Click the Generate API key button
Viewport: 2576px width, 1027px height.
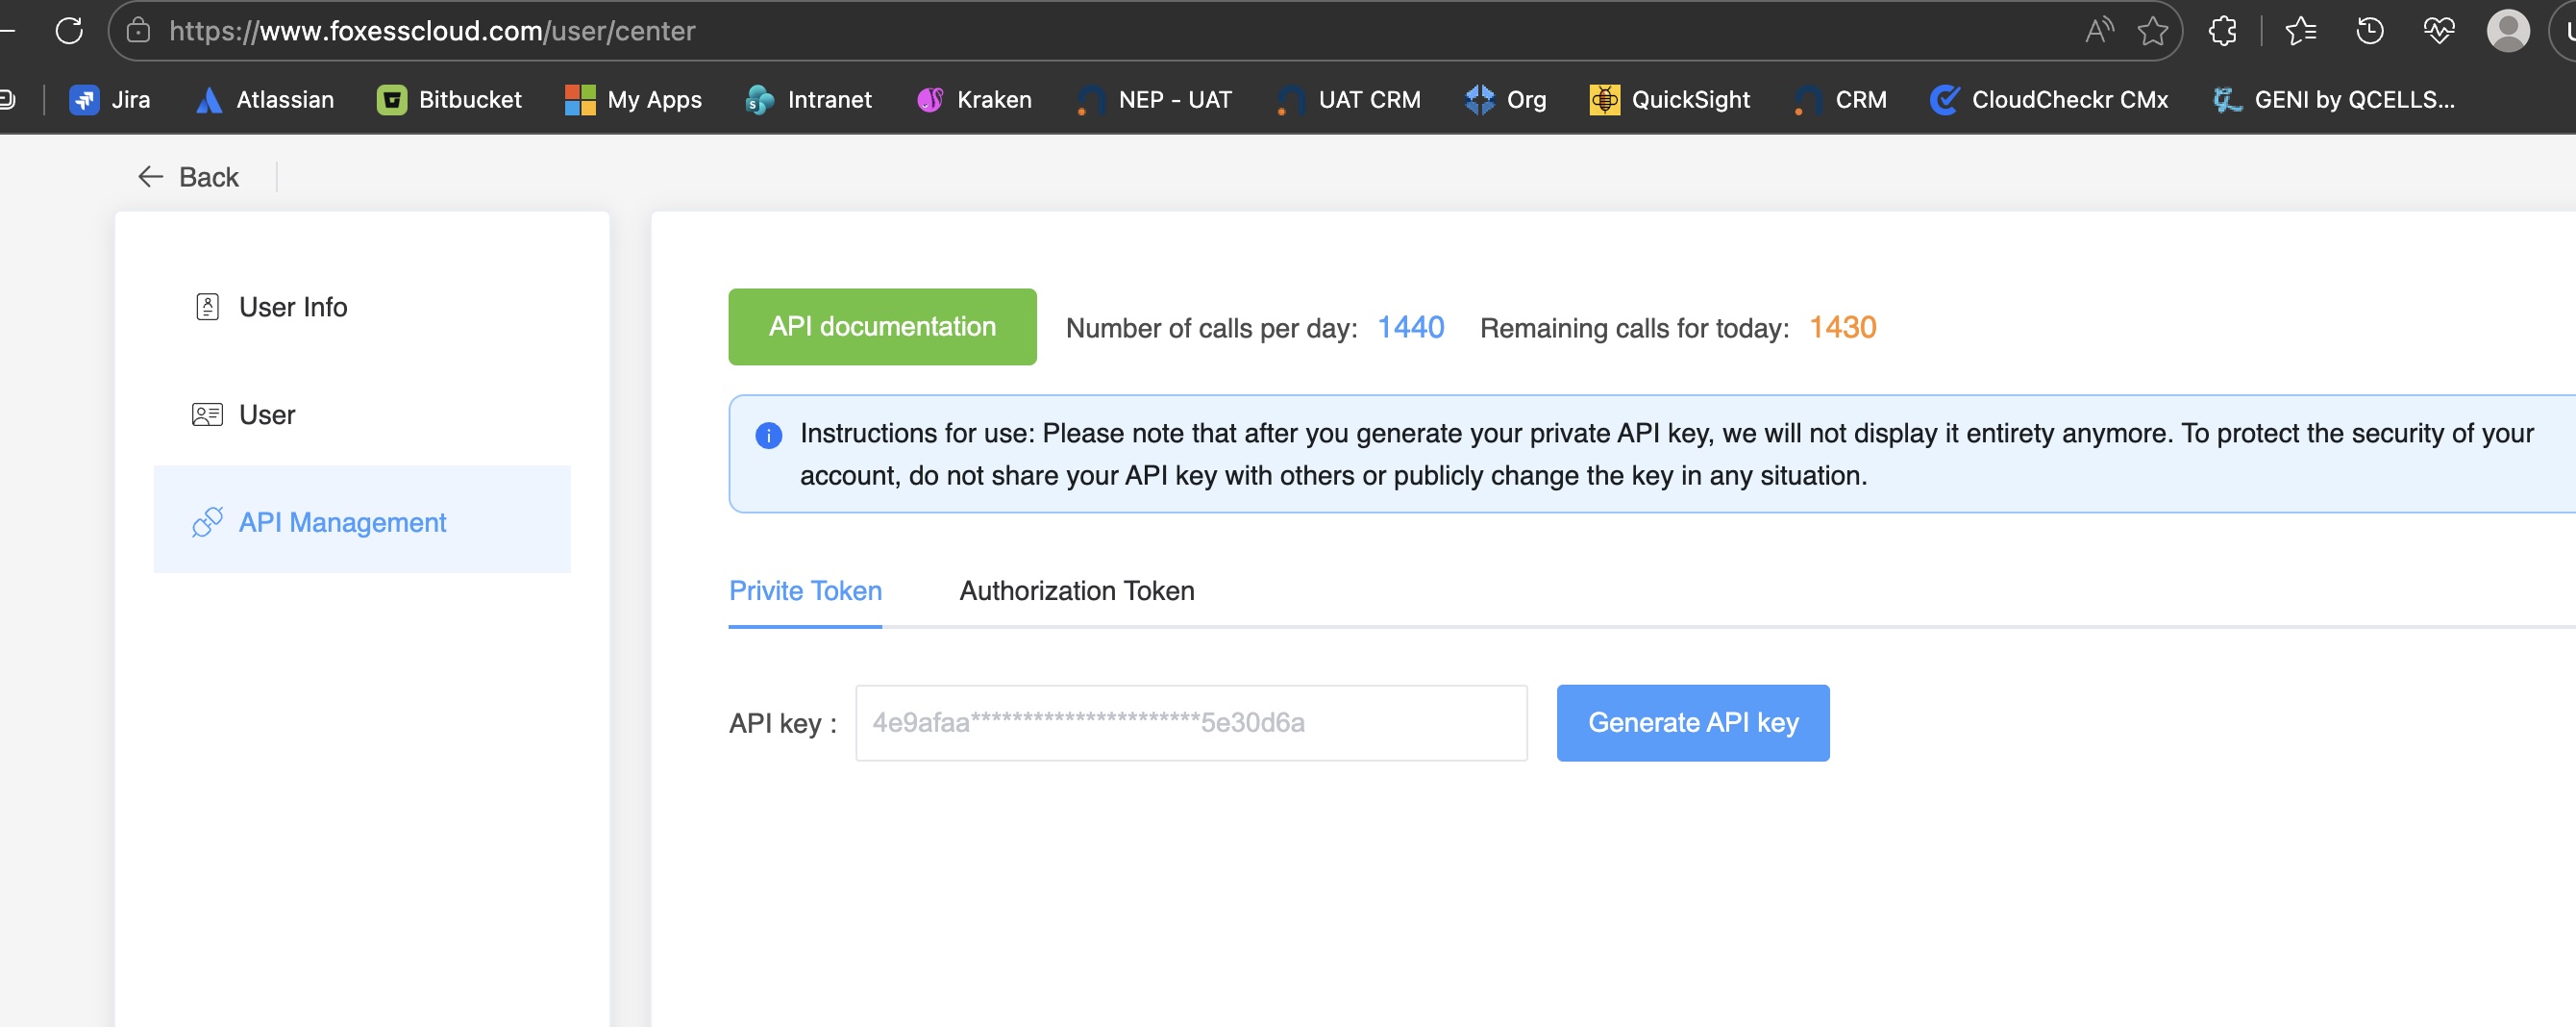[1692, 722]
